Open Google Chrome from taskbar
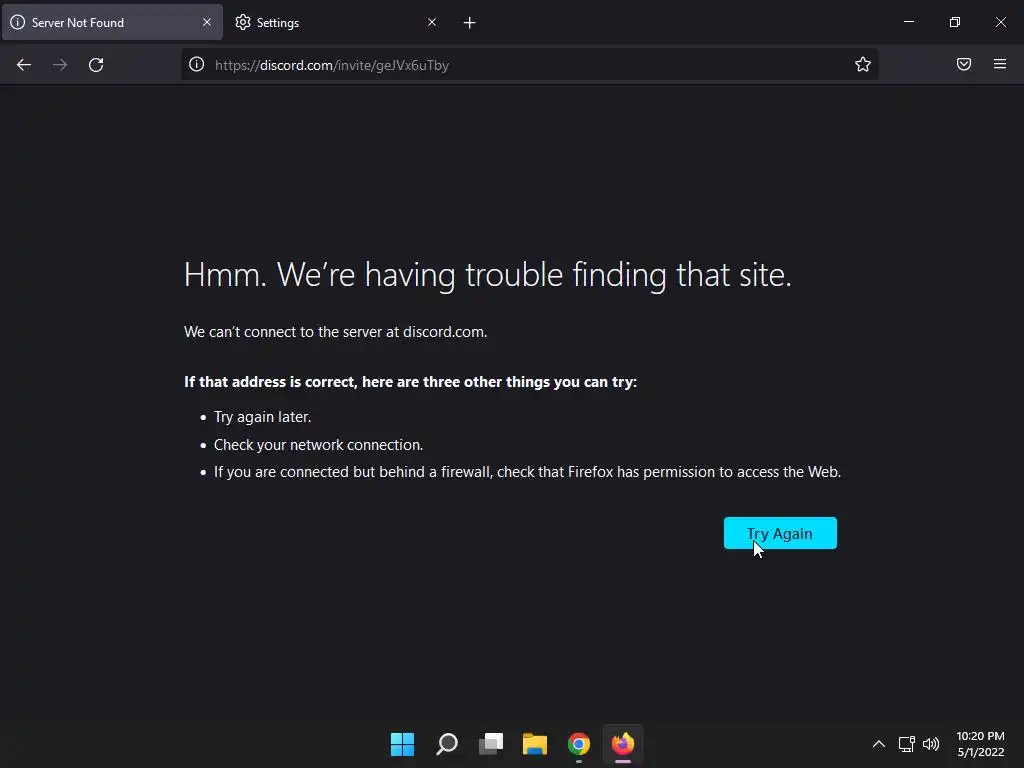This screenshot has width=1024, height=768. tap(579, 744)
